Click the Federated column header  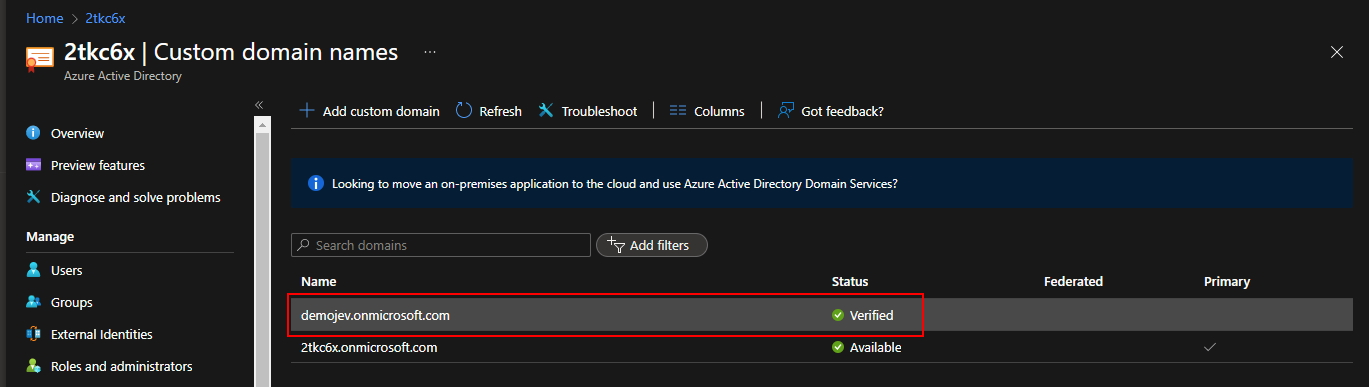click(1073, 282)
